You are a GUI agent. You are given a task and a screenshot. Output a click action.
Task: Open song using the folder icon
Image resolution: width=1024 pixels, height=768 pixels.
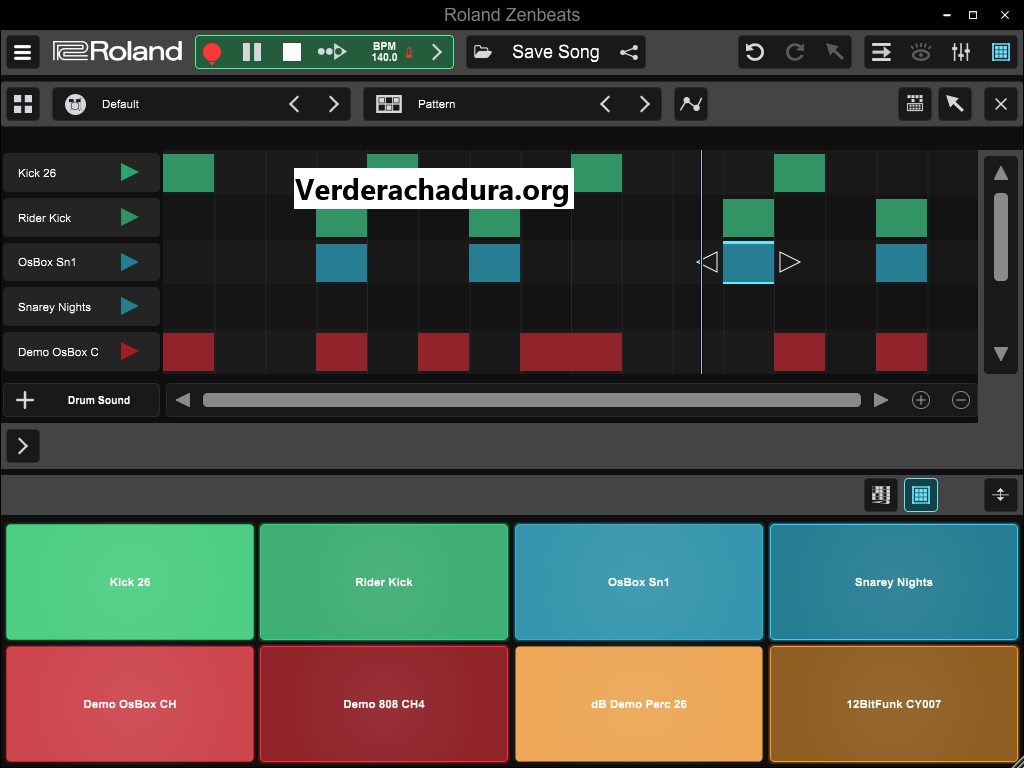(483, 52)
